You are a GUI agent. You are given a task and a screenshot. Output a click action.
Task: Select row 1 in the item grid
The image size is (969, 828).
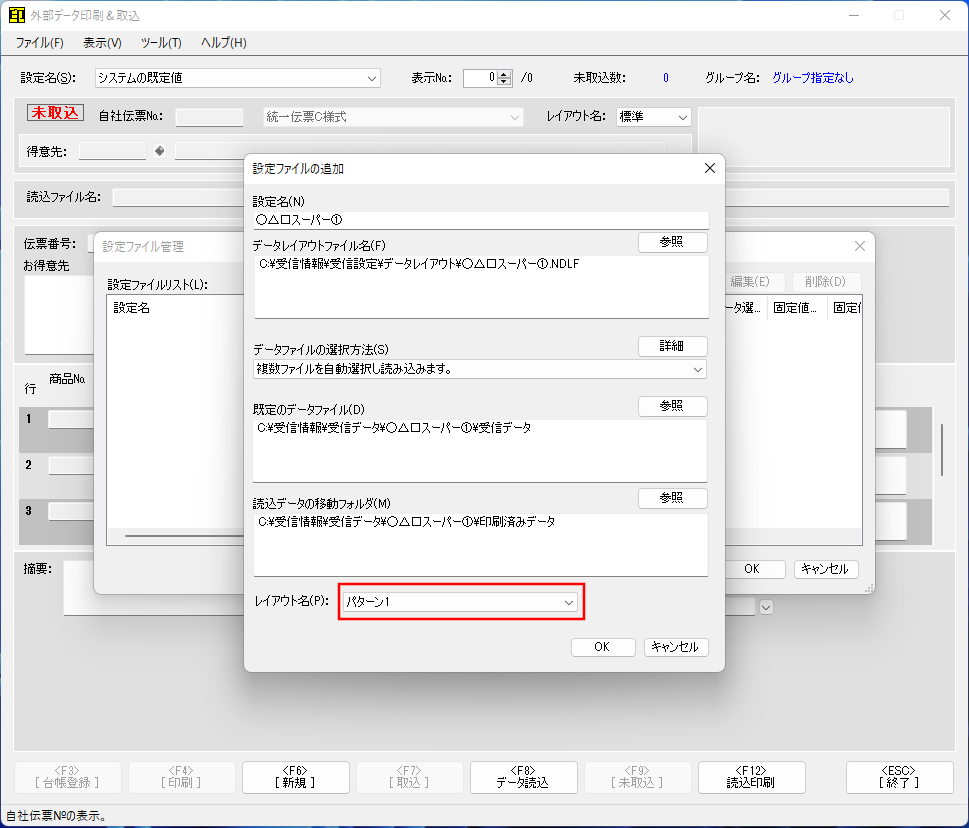coord(28,419)
